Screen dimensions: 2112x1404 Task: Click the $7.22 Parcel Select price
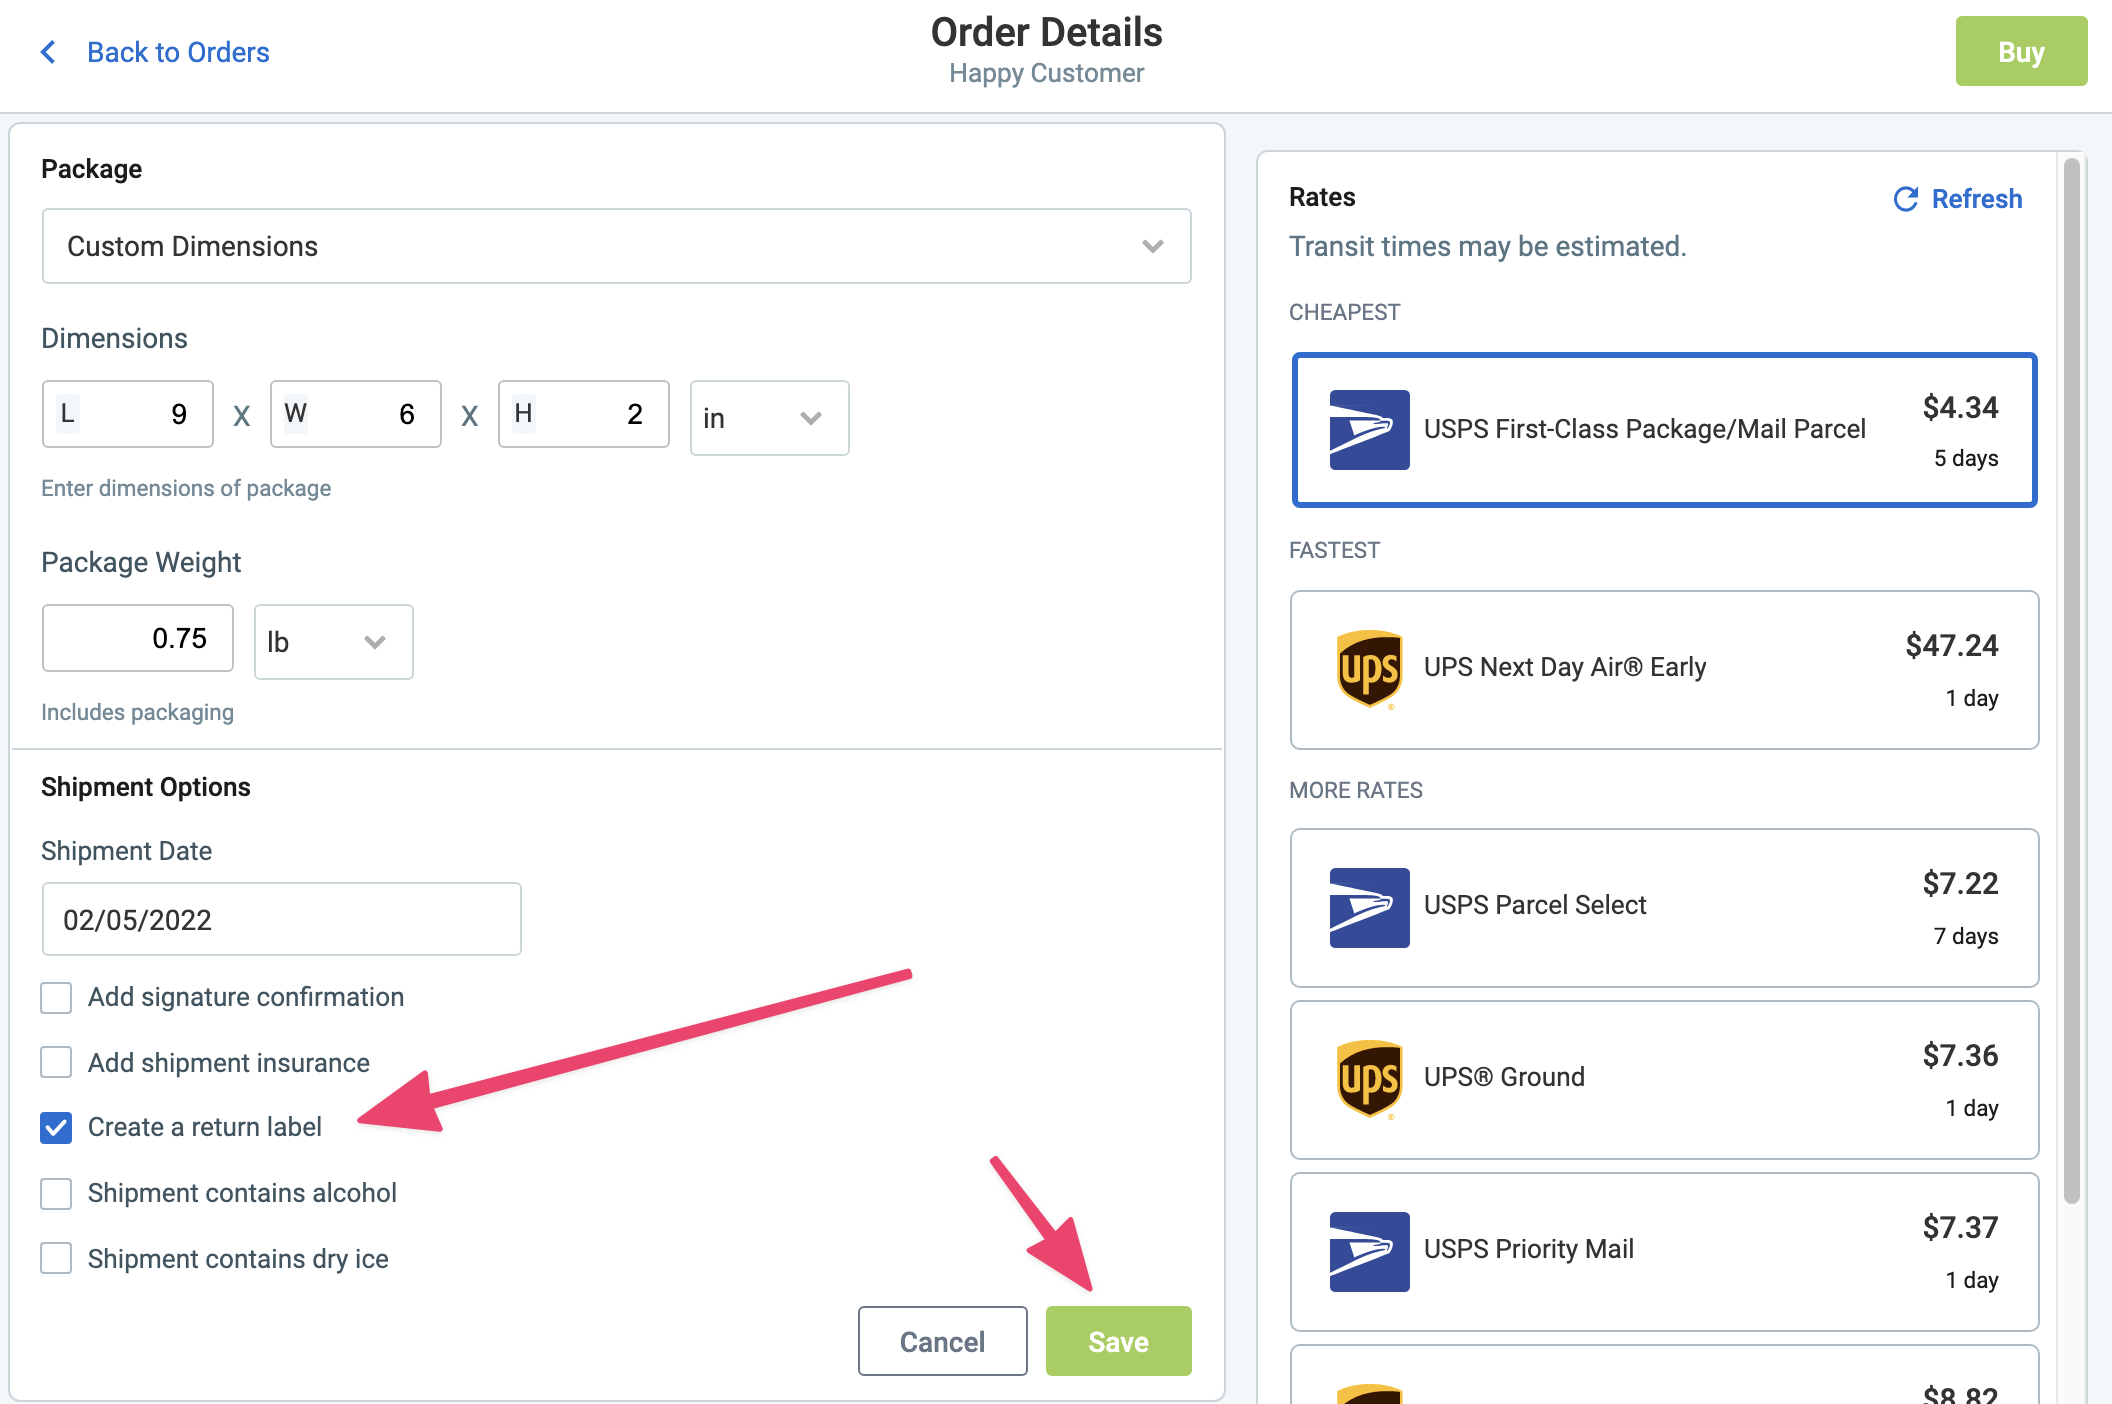(x=1960, y=883)
